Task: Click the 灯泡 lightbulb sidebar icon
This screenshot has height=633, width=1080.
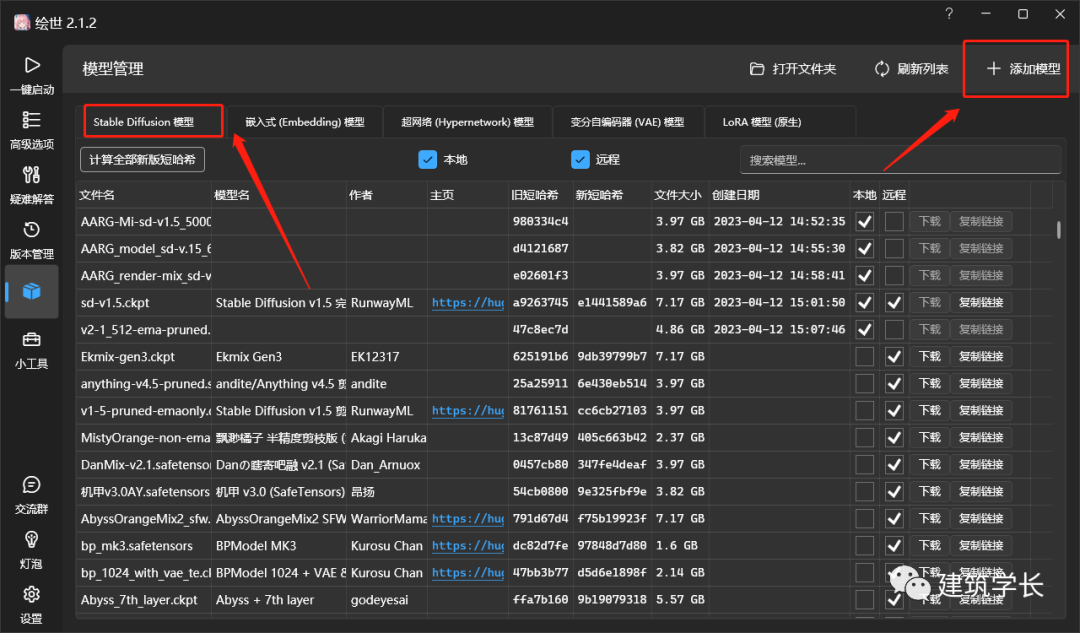Action: click(x=31, y=546)
